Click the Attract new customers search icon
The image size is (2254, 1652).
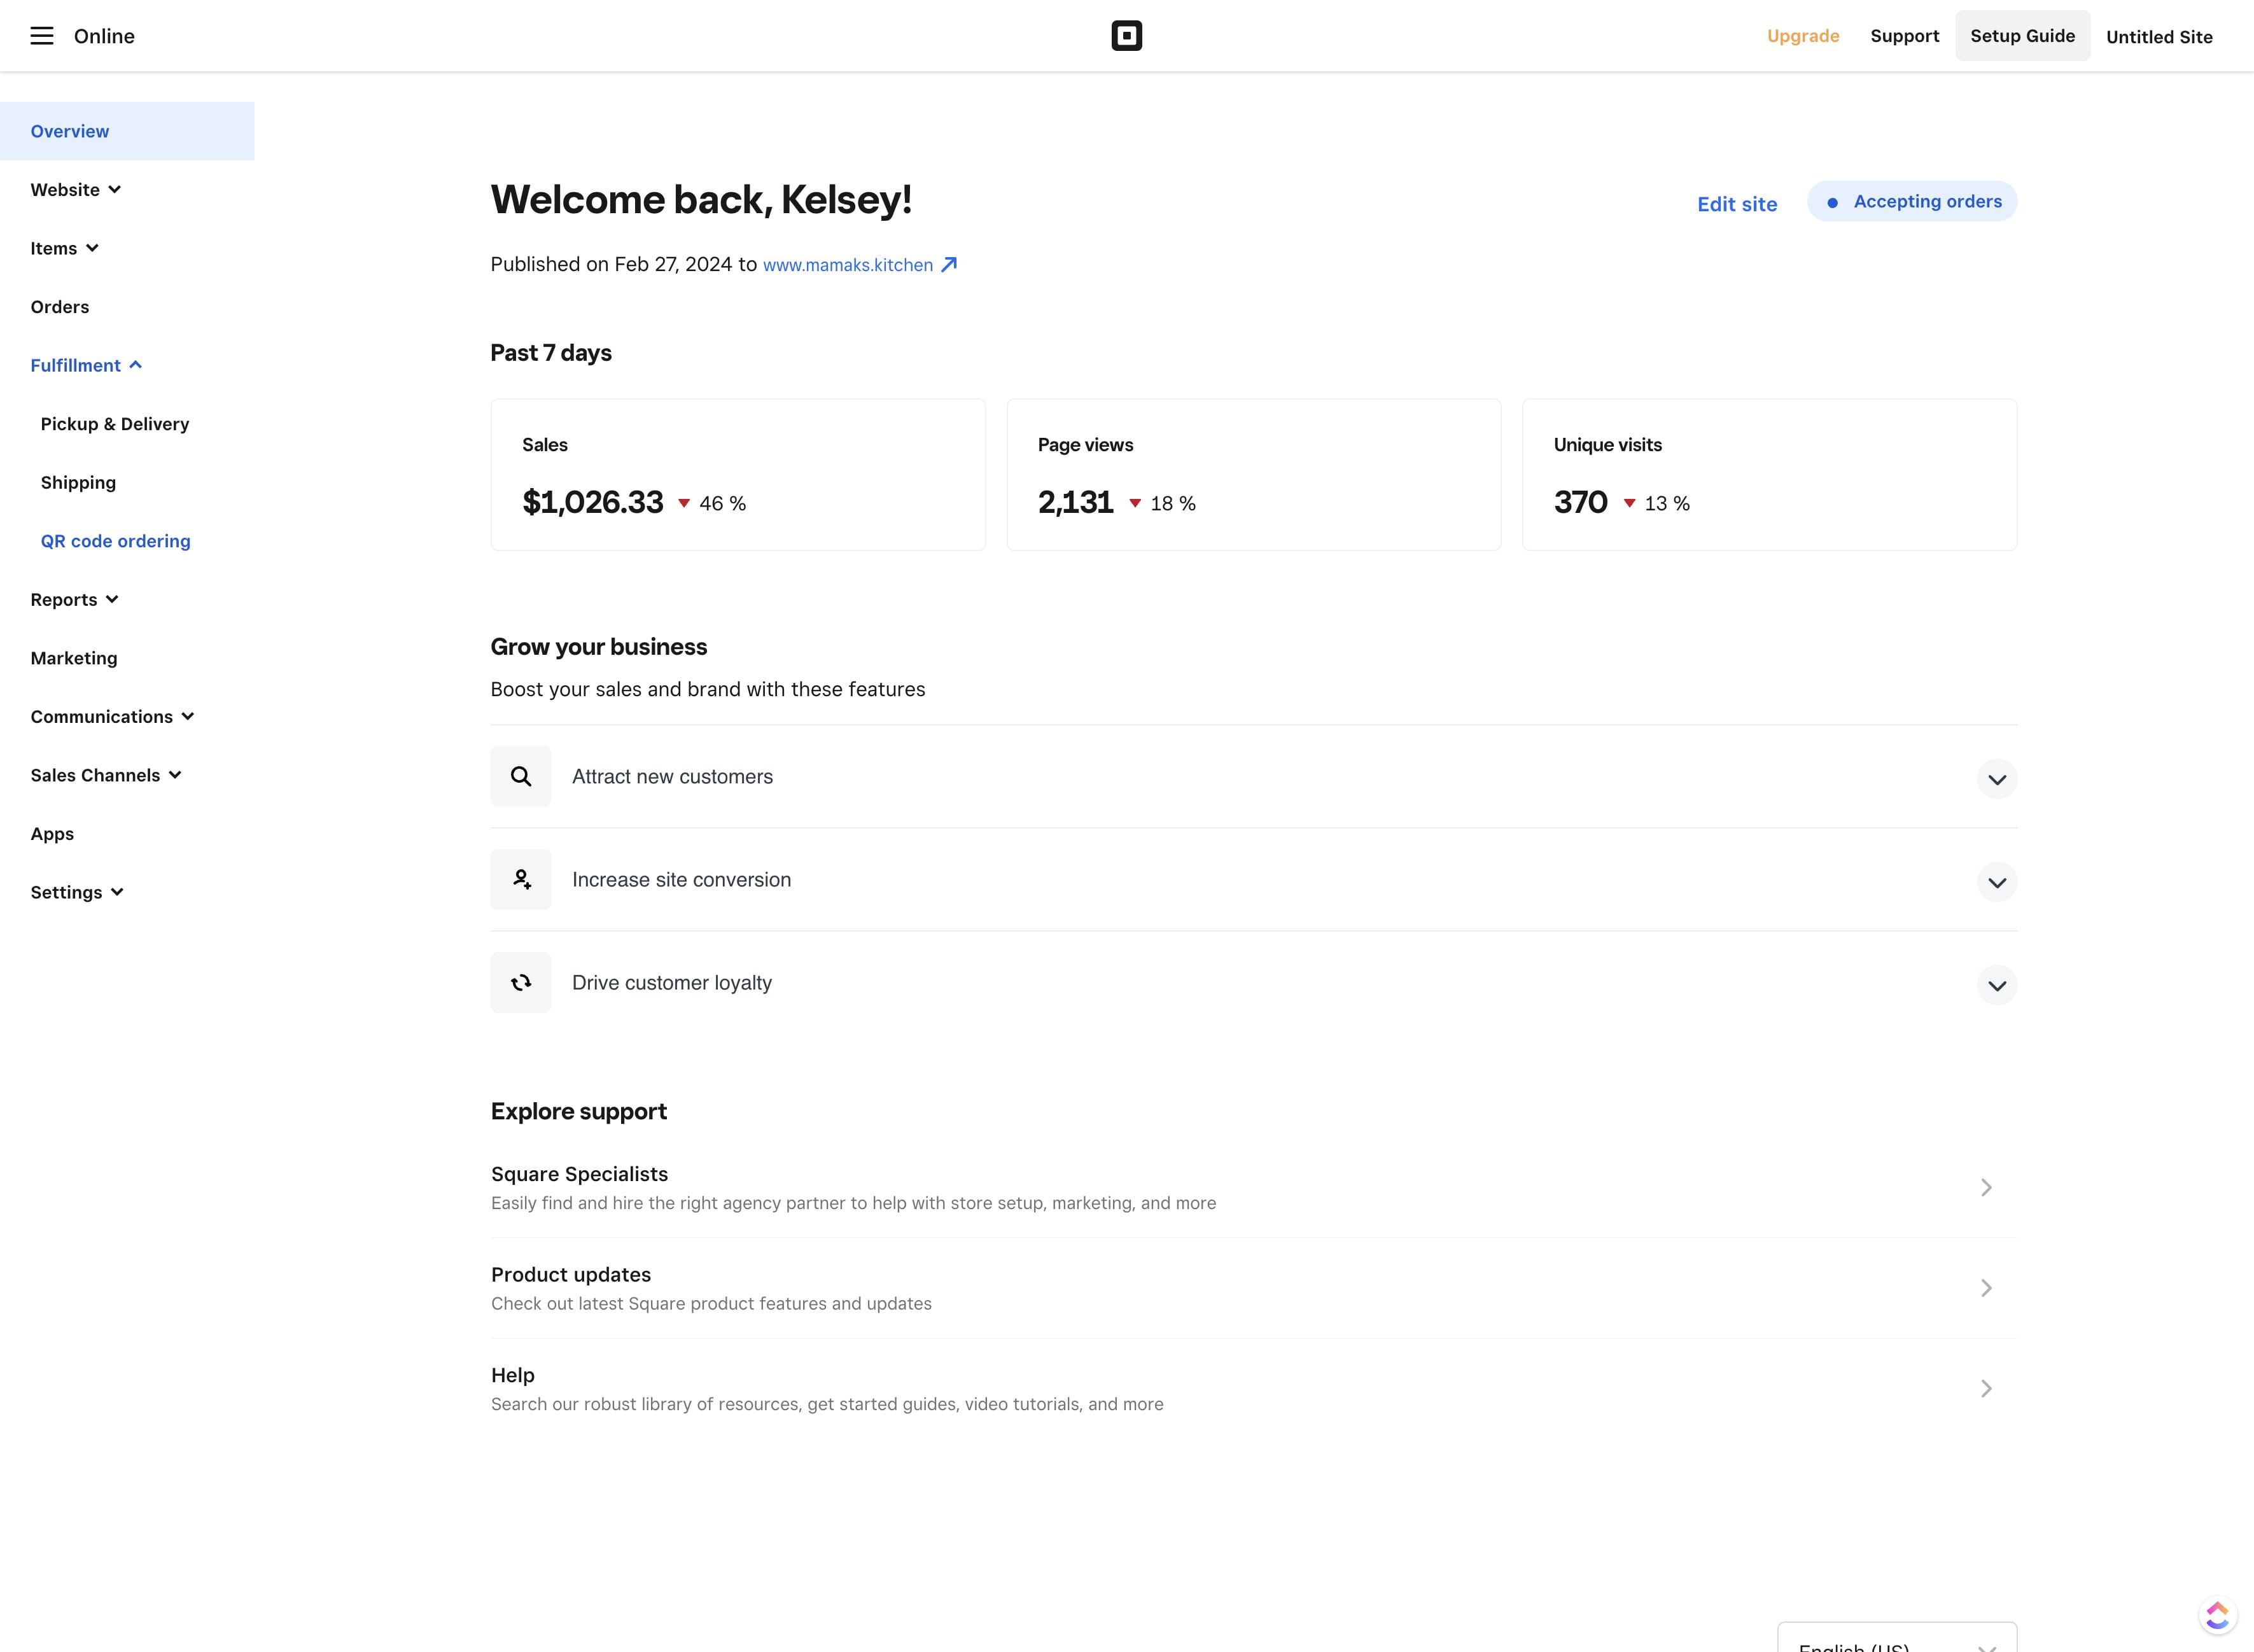521,776
